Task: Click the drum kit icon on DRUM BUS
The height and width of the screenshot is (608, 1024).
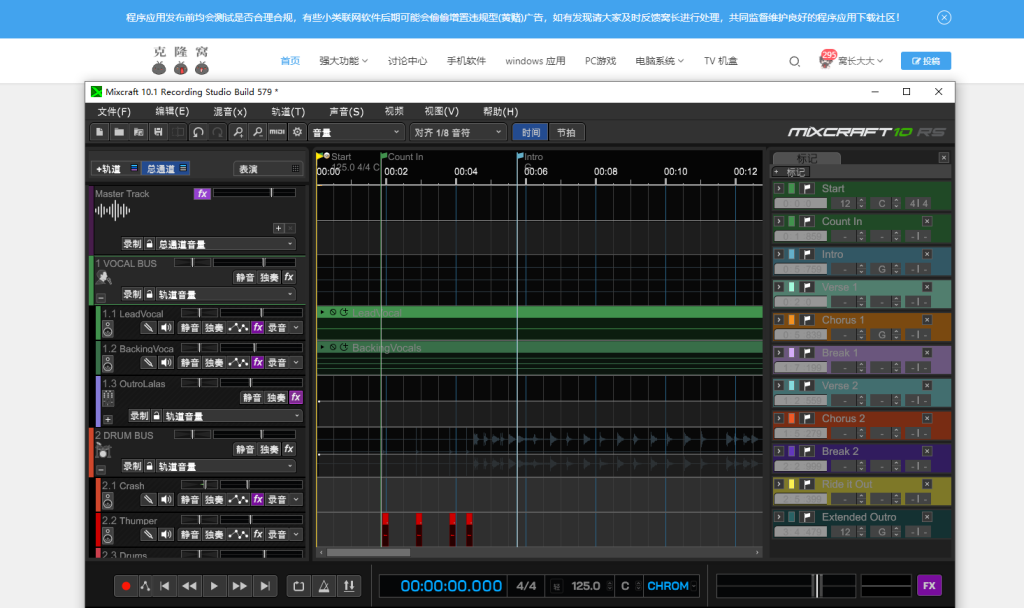Action: [104, 450]
